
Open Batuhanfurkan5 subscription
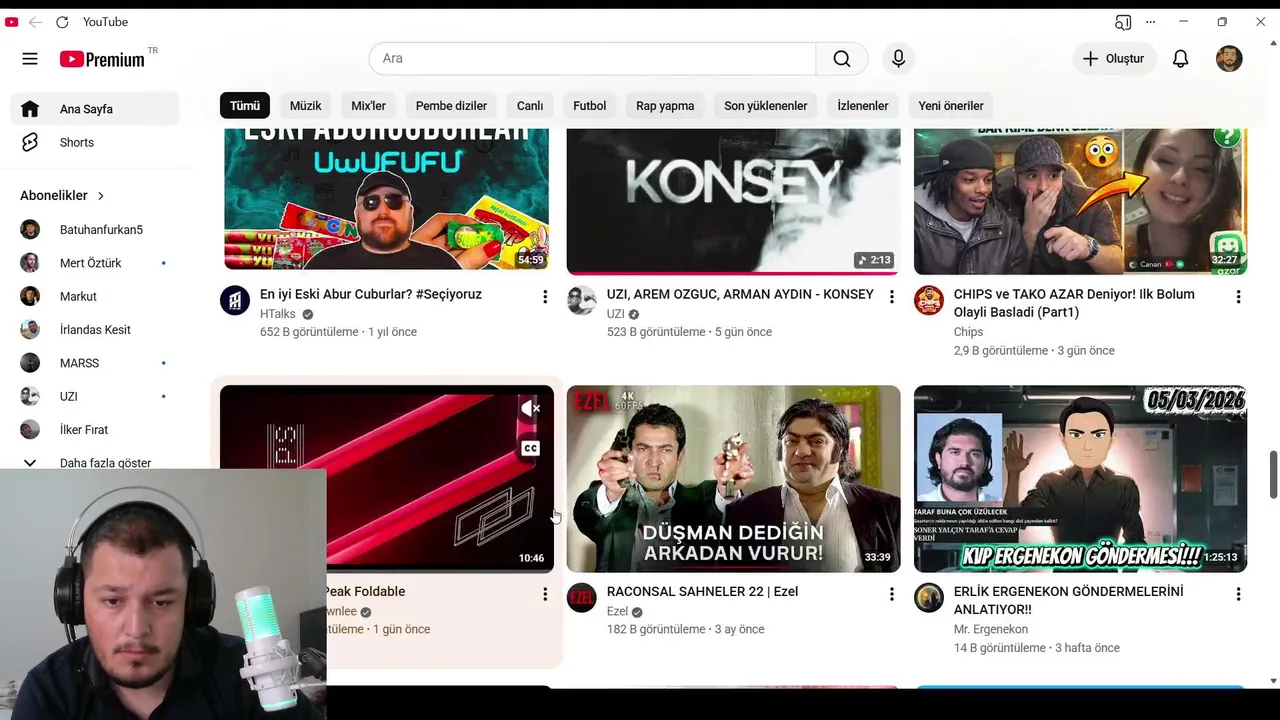[95, 230]
